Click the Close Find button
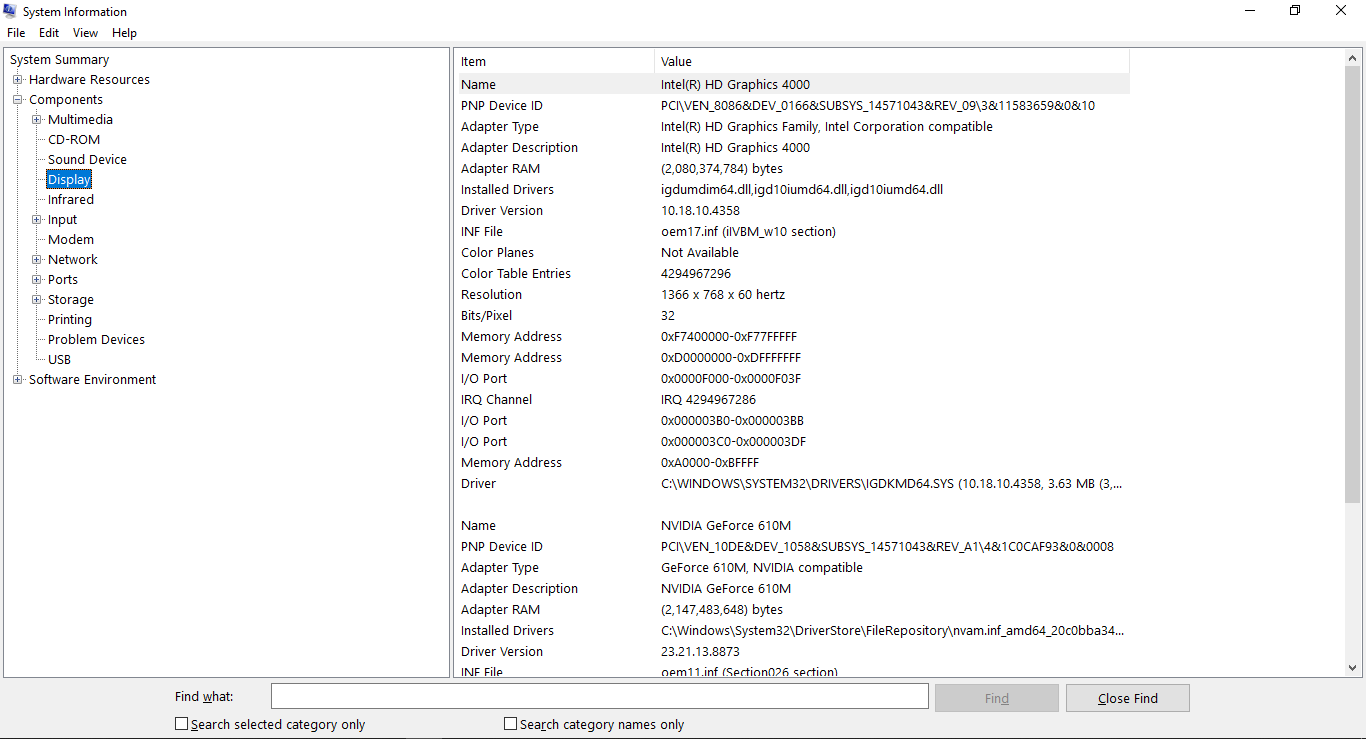 1127,697
